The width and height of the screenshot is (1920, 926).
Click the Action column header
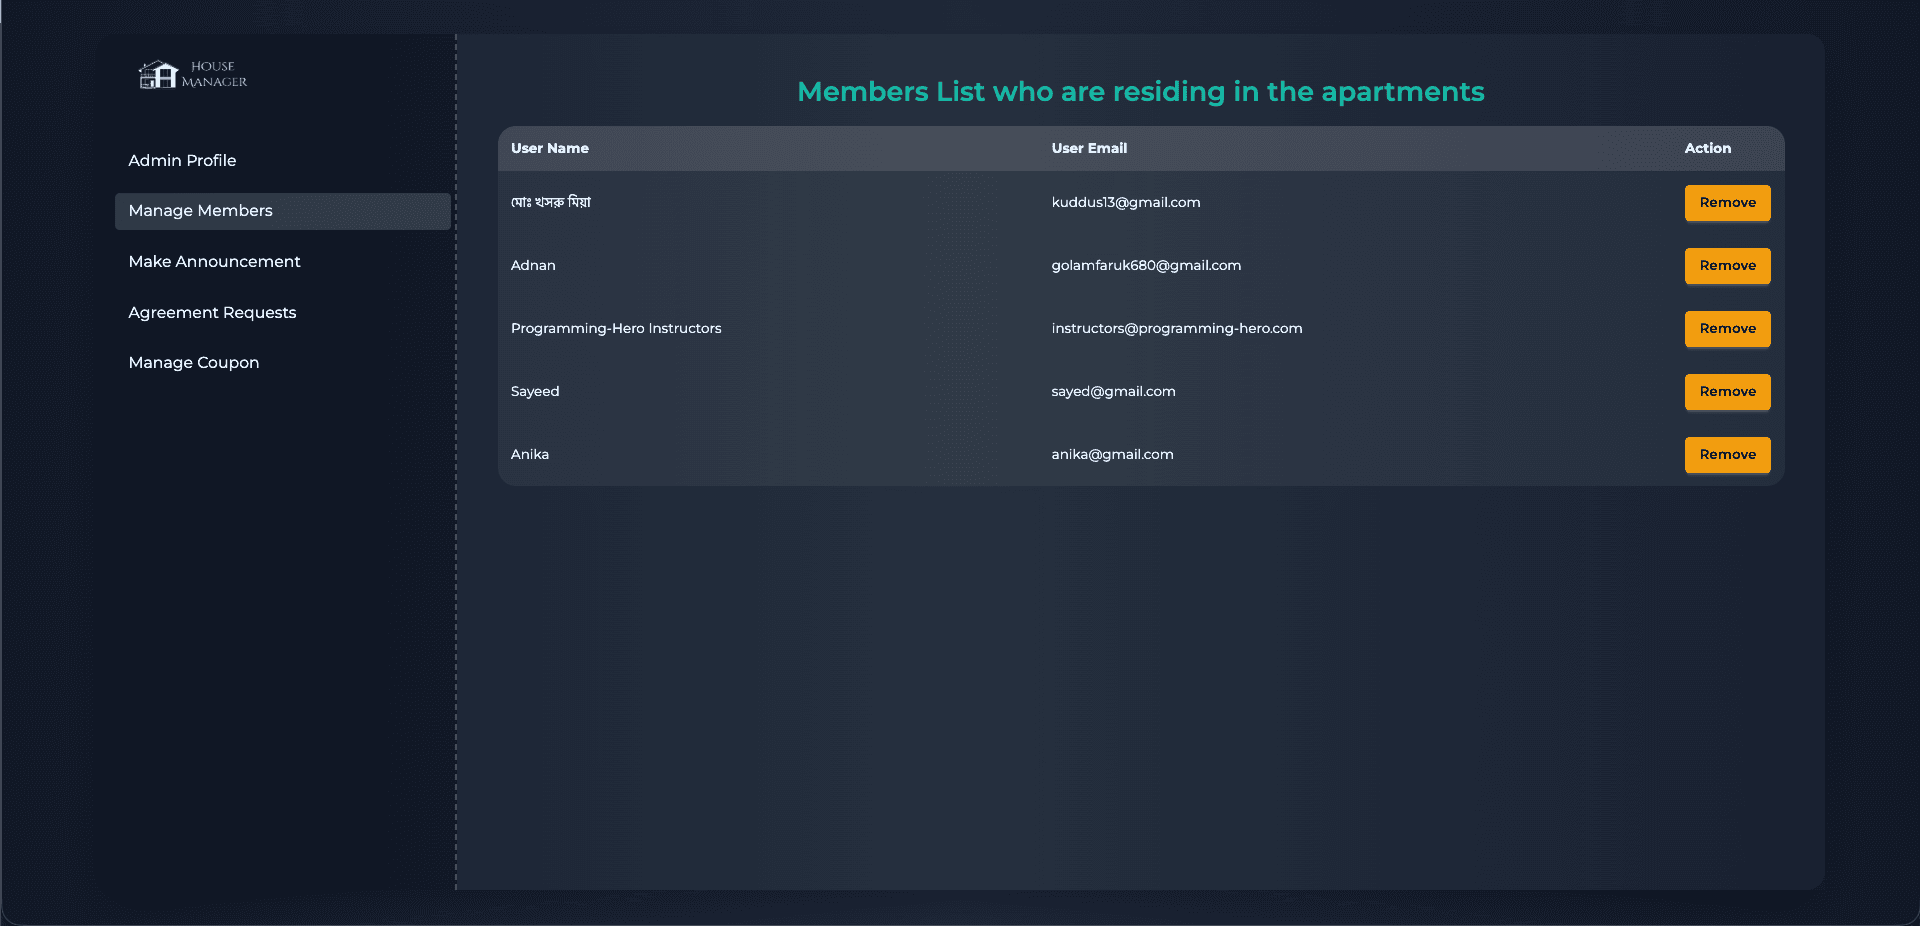1707,148
